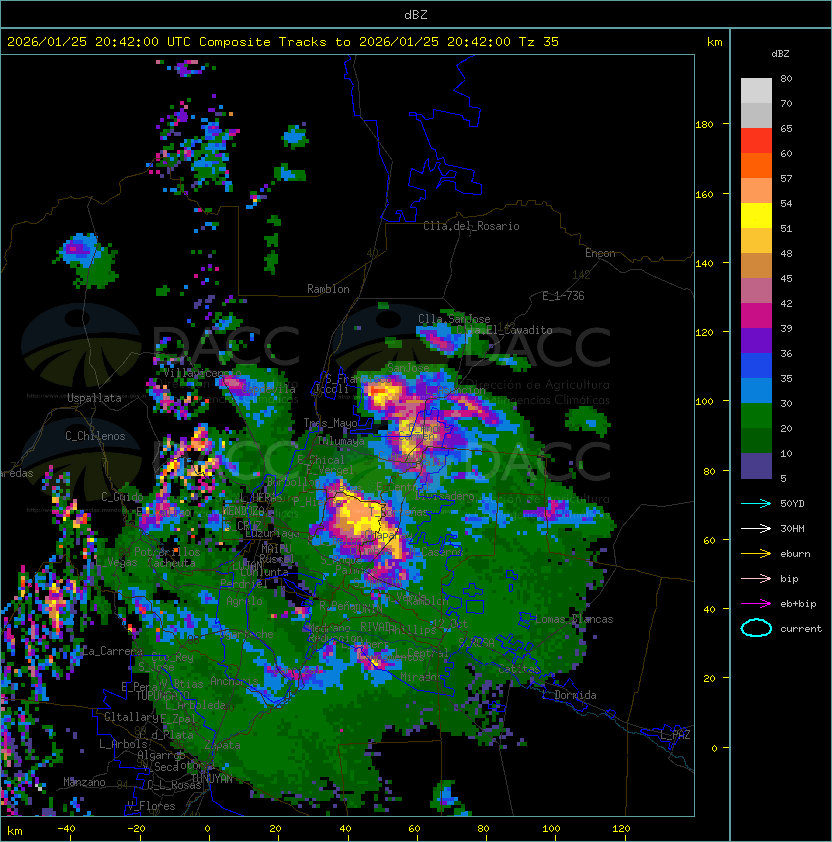832x842 pixels.
Task: Click the 30HM white arrow legend icon
Action: coord(756,528)
